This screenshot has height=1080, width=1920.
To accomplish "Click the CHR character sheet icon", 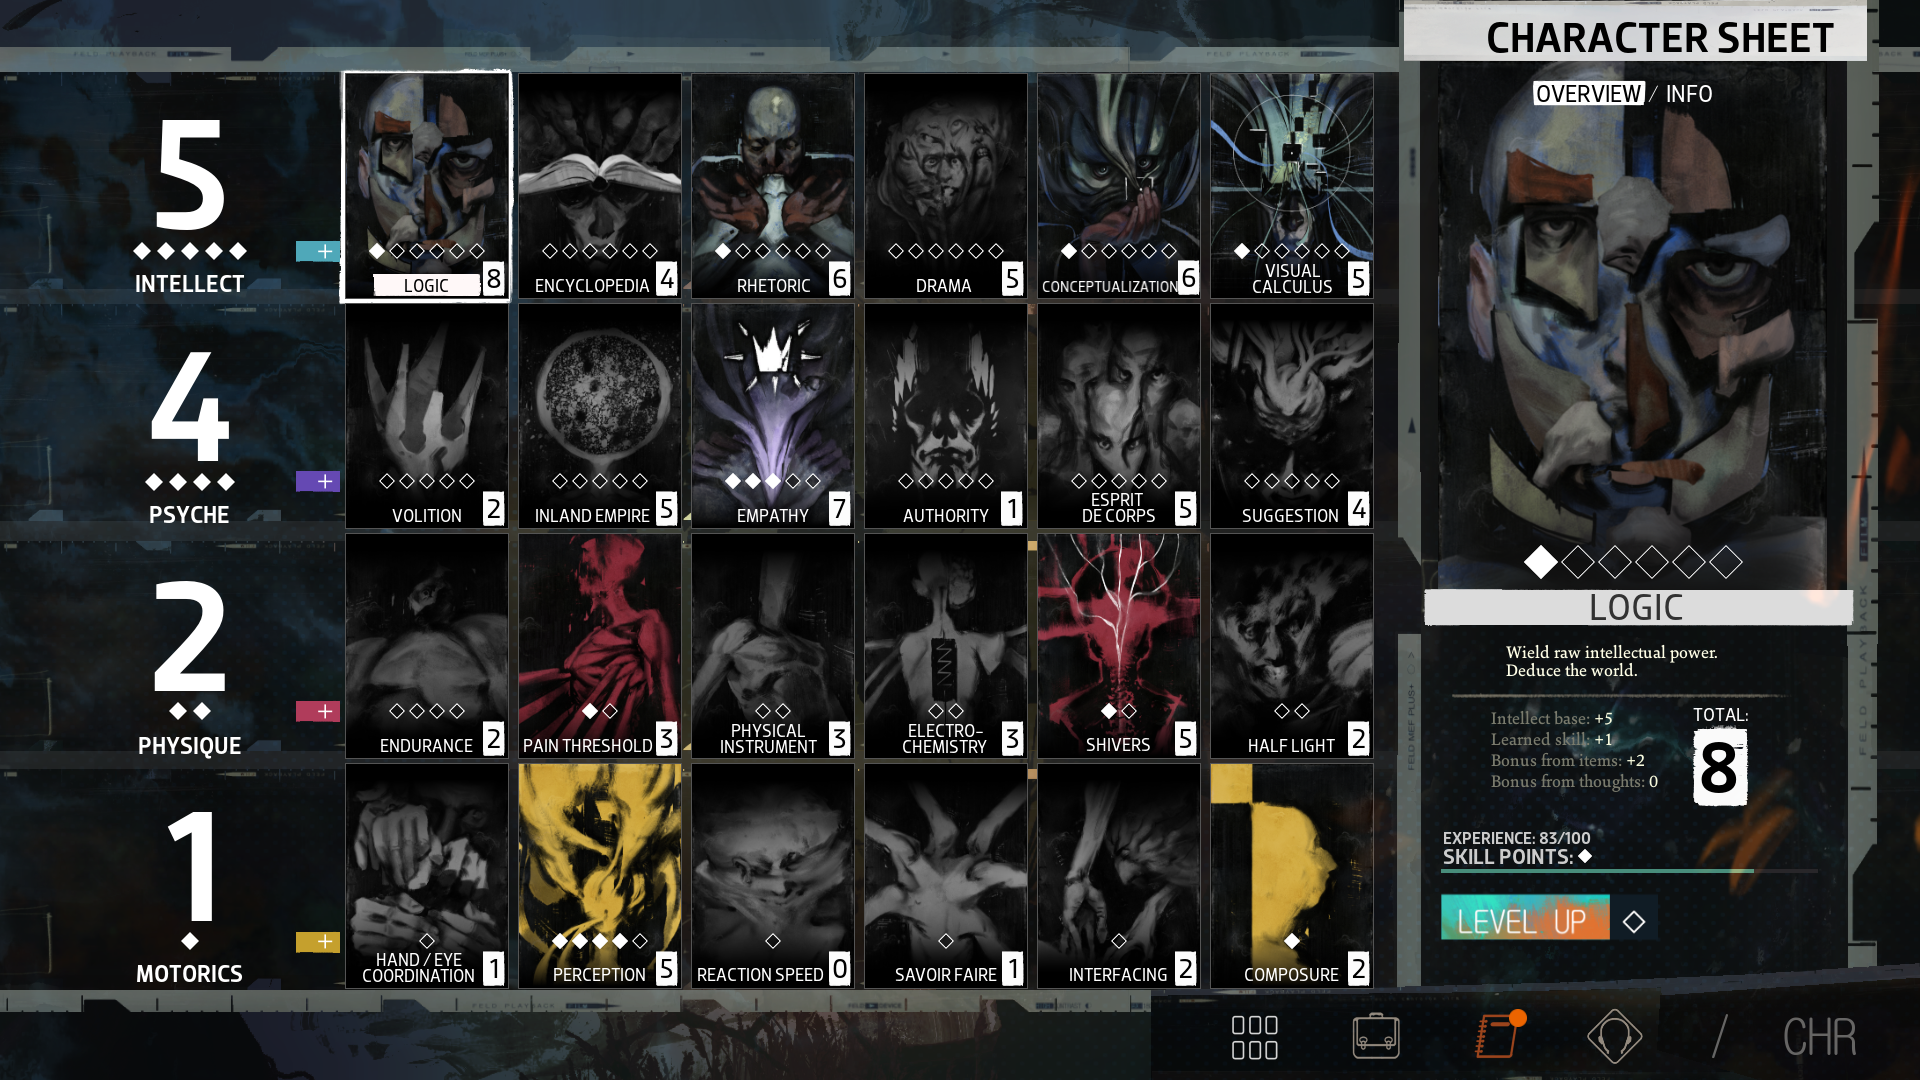I will coord(1819,1037).
